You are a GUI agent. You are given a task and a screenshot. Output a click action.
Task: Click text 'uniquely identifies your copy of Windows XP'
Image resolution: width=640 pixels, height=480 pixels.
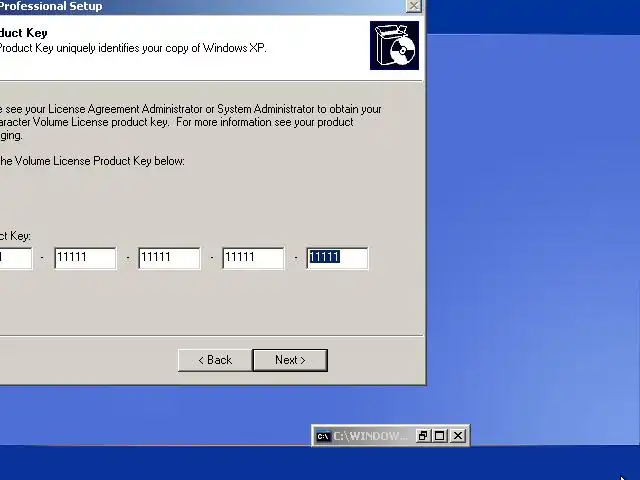tap(162, 48)
